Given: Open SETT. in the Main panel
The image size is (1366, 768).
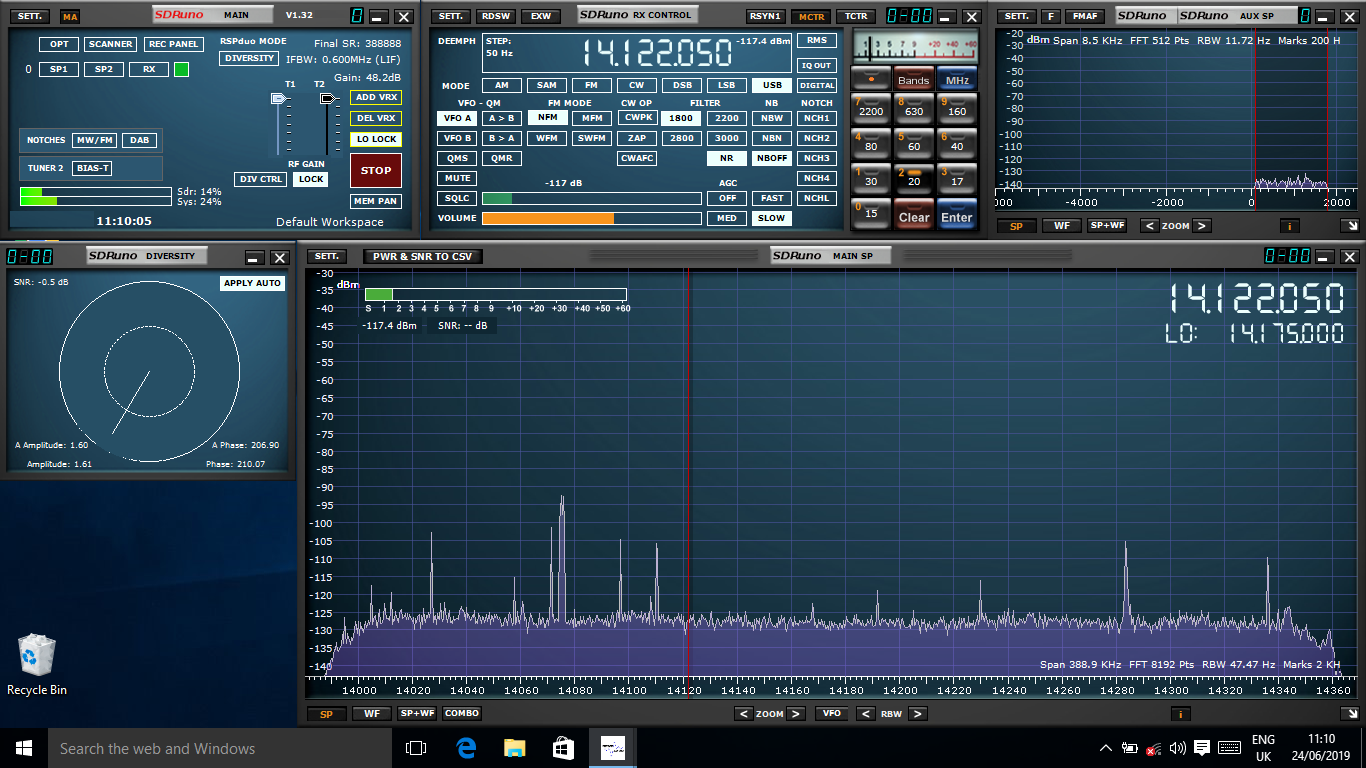Looking at the screenshot, I should pos(30,16).
